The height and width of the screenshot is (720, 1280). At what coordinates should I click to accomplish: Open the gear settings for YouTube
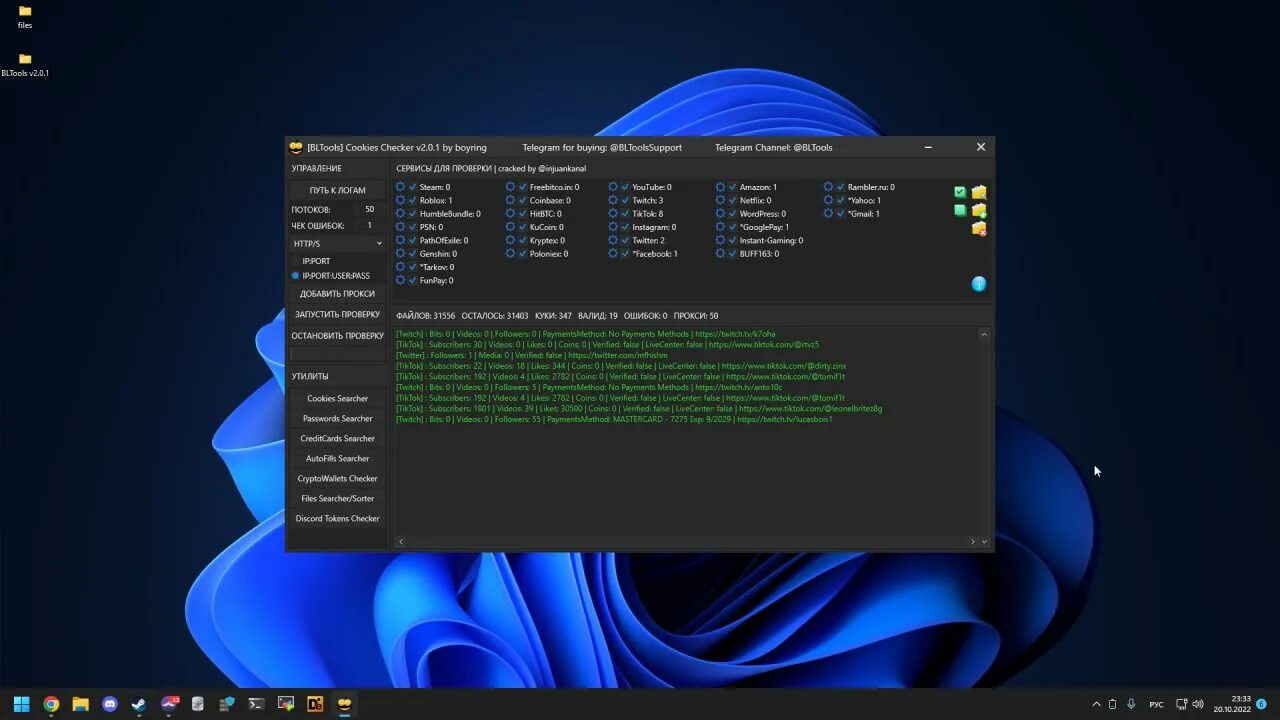click(x=612, y=187)
